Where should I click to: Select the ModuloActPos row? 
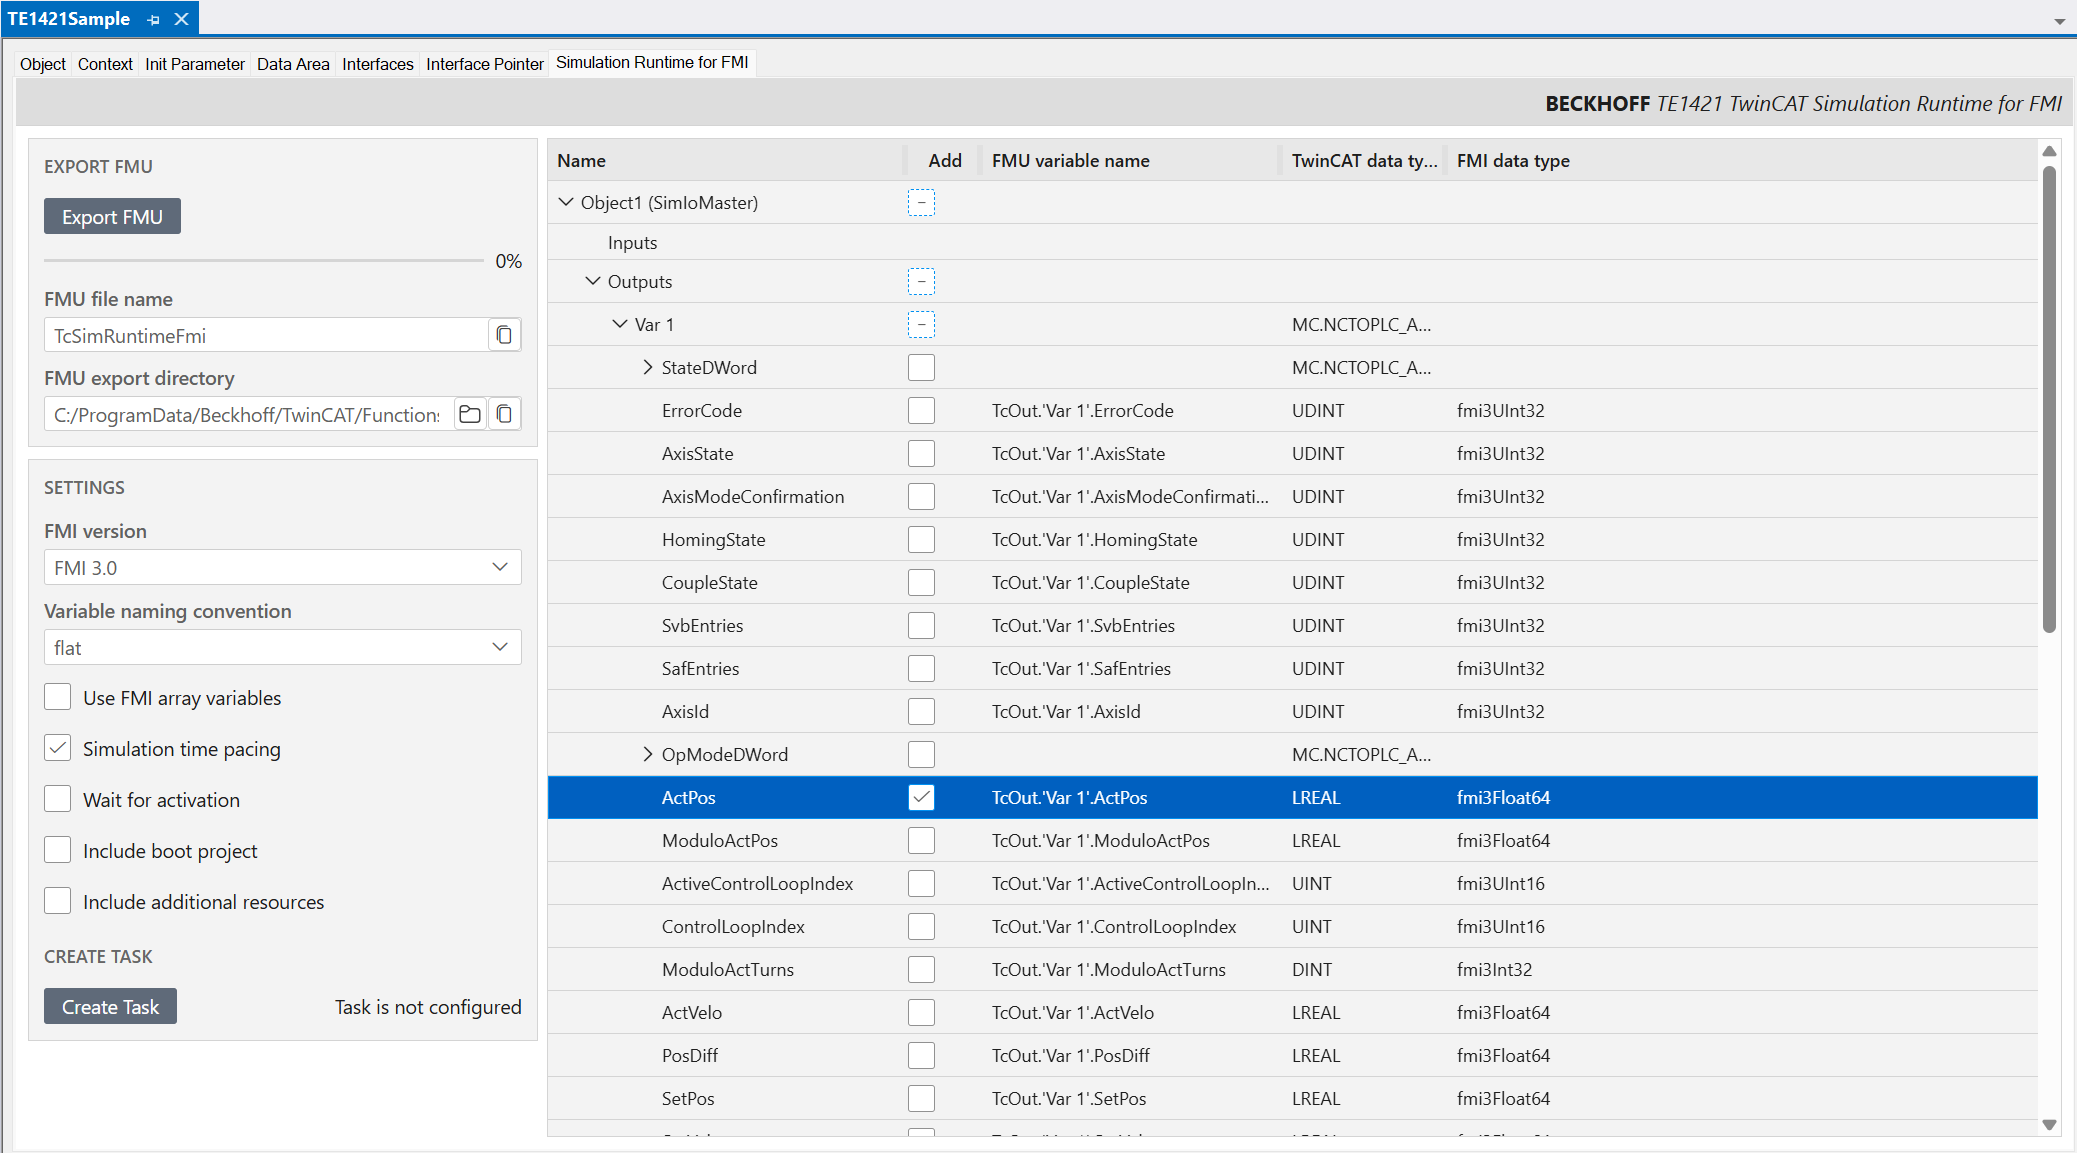[x=1292, y=840]
